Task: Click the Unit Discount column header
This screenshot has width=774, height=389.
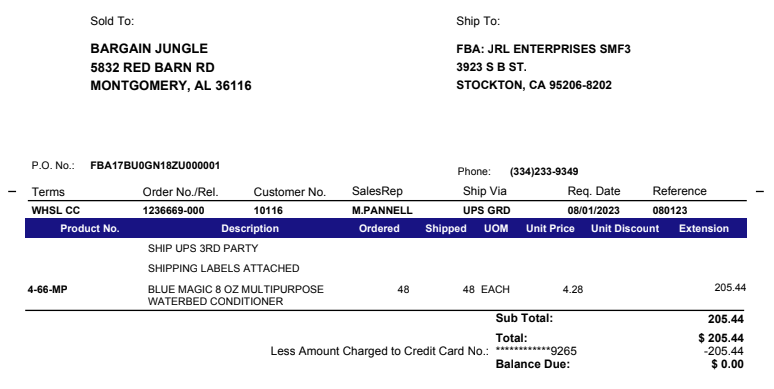Action: (625, 229)
